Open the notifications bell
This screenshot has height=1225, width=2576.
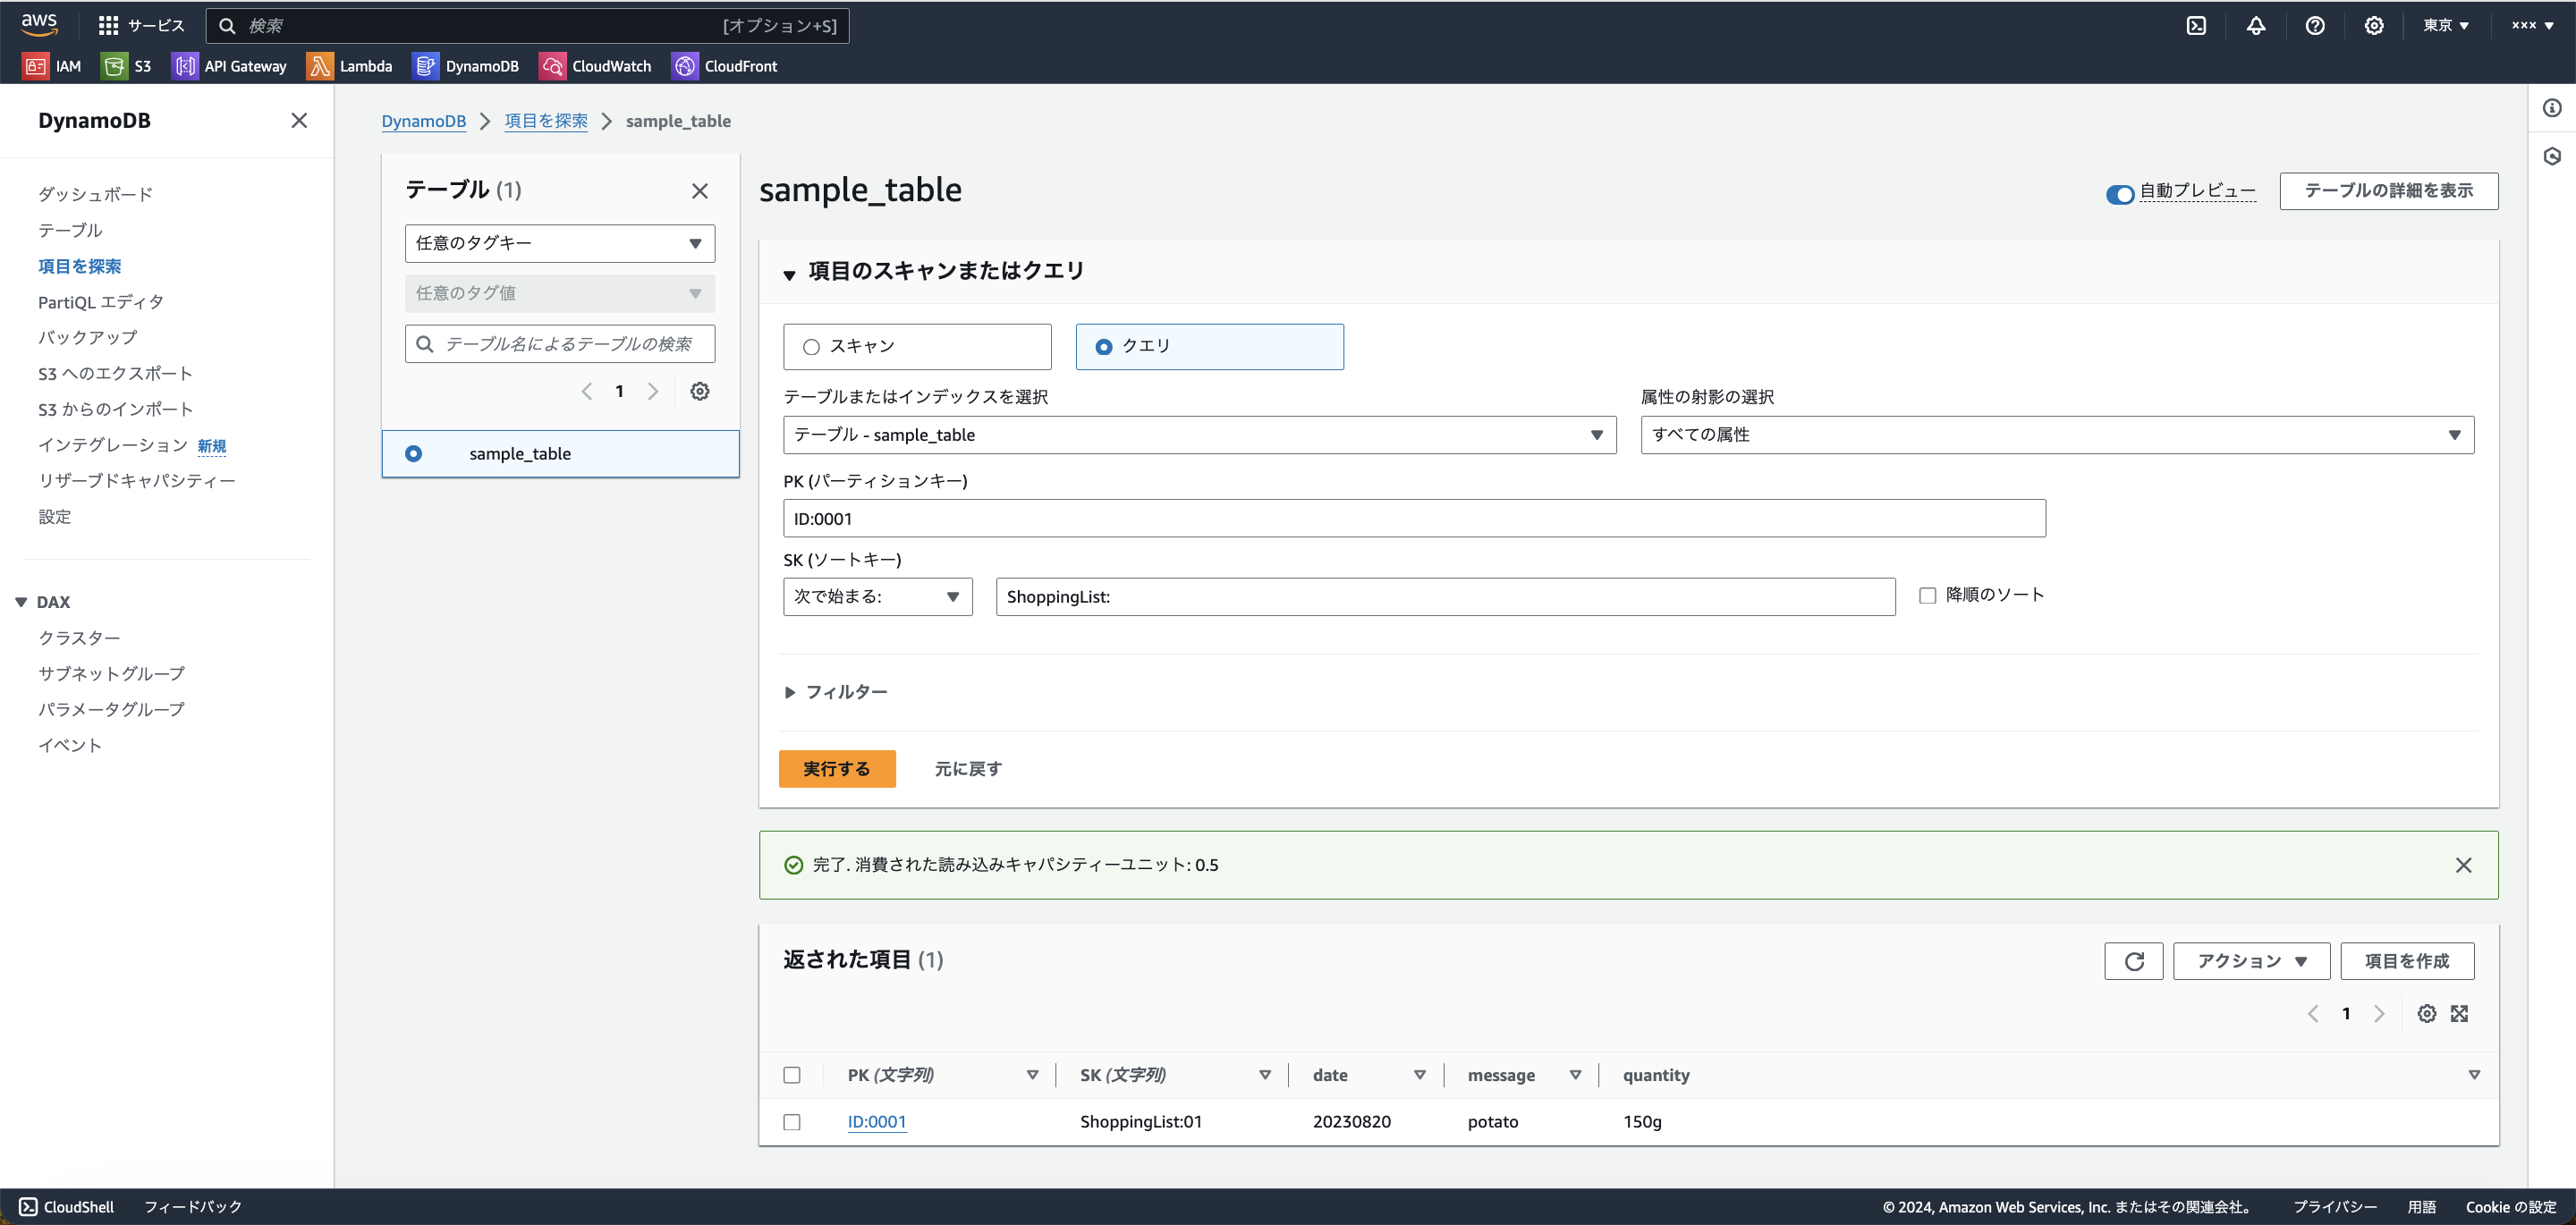pos(2256,25)
